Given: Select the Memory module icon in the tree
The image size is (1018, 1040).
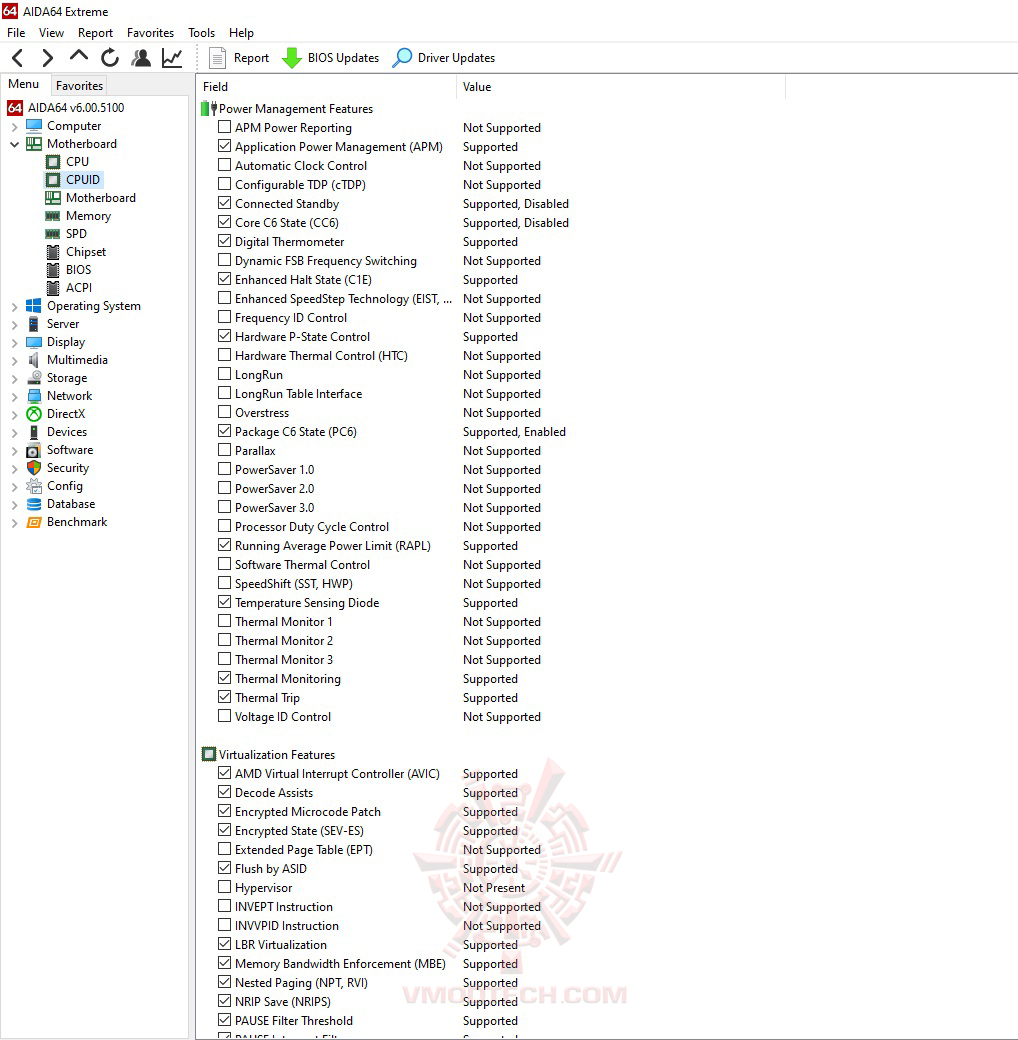Looking at the screenshot, I should (x=52, y=216).
